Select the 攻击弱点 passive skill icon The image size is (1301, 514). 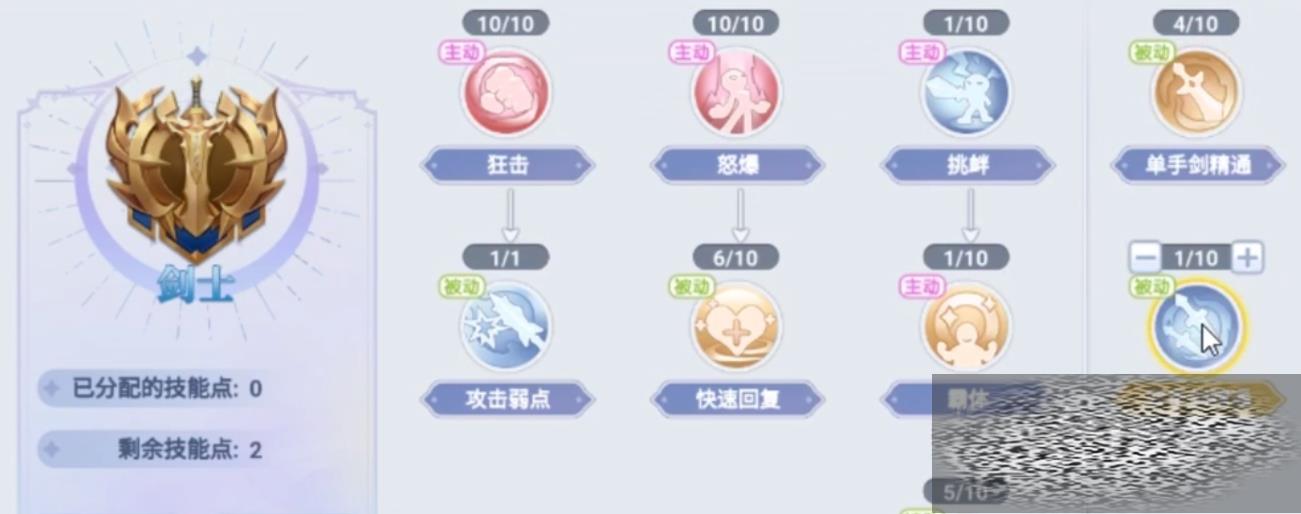[x=506, y=327]
